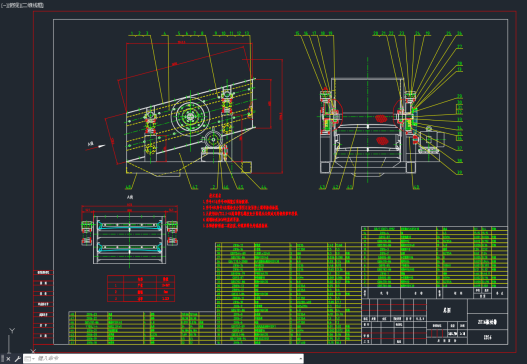Open command line customization wrench icon
The height and width of the screenshot is (364, 527).
click(x=17, y=359)
